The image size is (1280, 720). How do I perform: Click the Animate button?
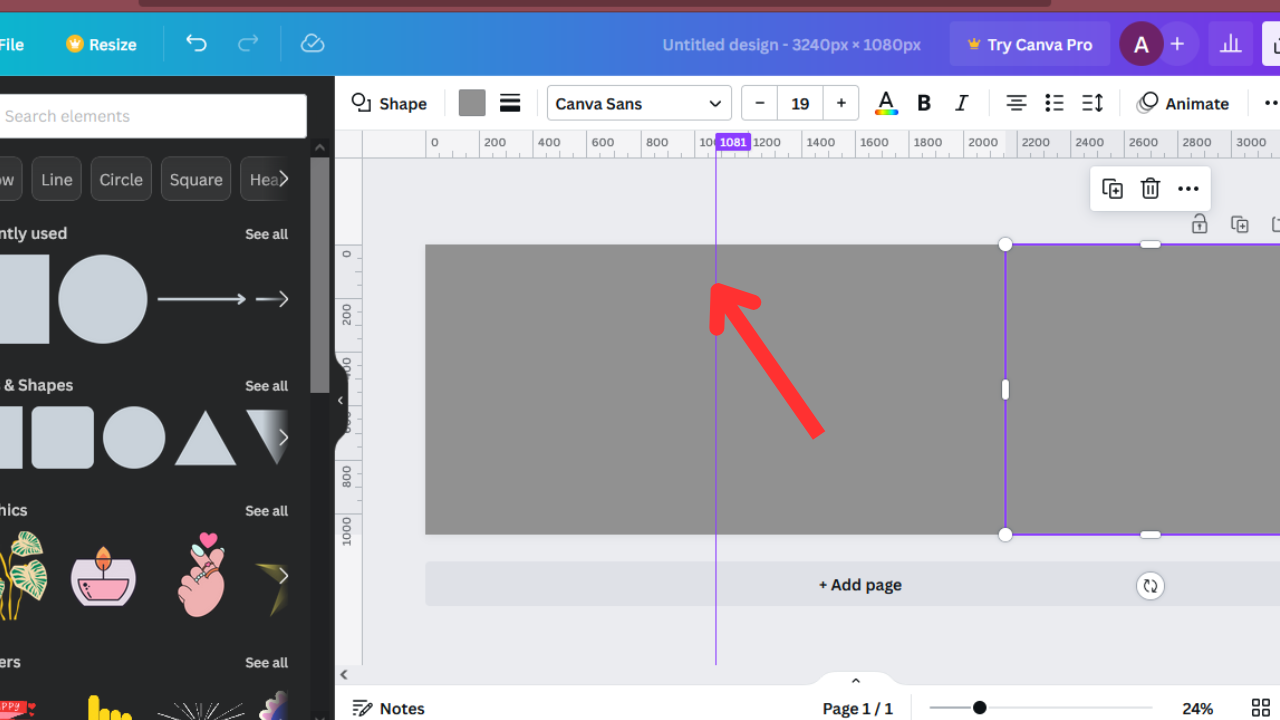pyautogui.click(x=1184, y=103)
